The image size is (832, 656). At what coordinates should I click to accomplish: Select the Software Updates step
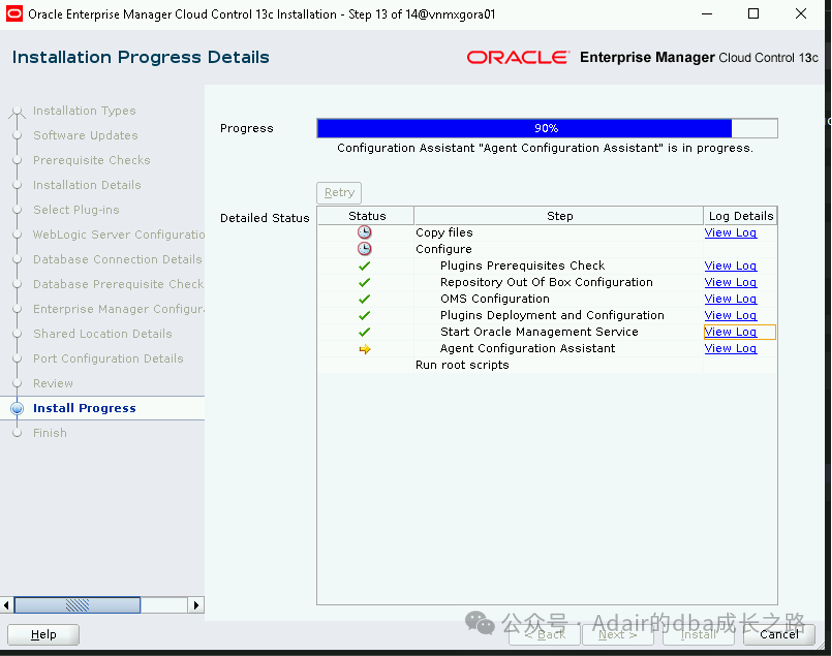point(85,135)
